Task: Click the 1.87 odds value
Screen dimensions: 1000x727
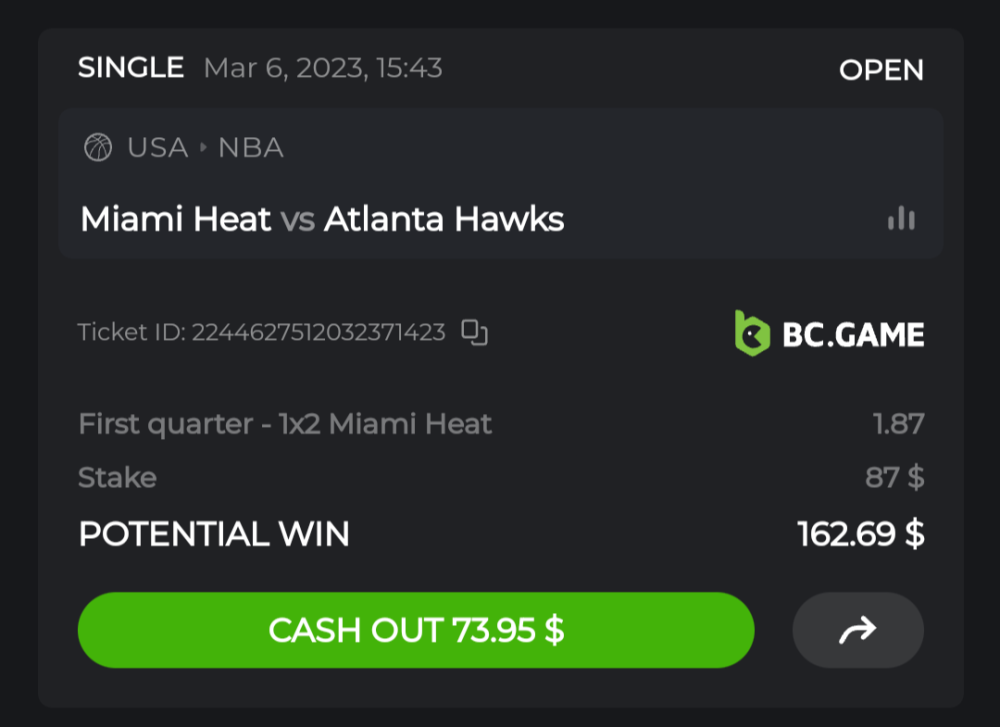Action: point(898,424)
